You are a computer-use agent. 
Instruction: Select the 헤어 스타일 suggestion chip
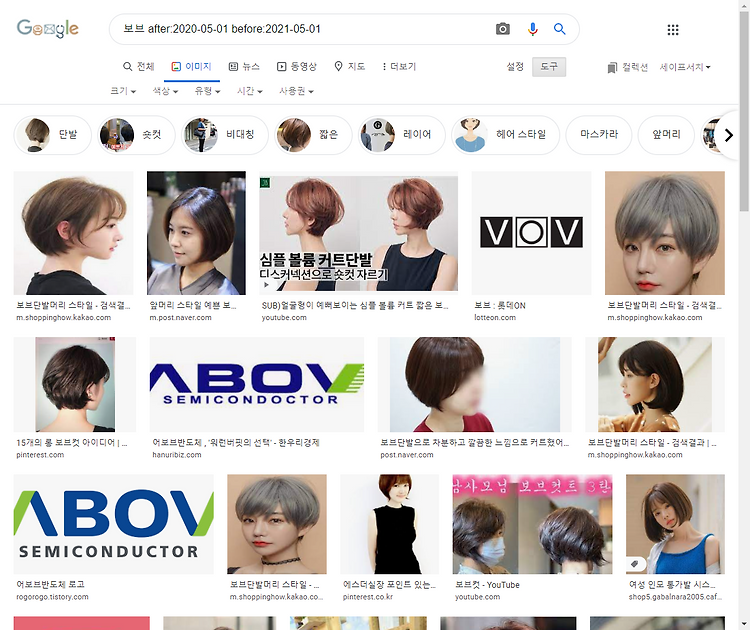[505, 135]
